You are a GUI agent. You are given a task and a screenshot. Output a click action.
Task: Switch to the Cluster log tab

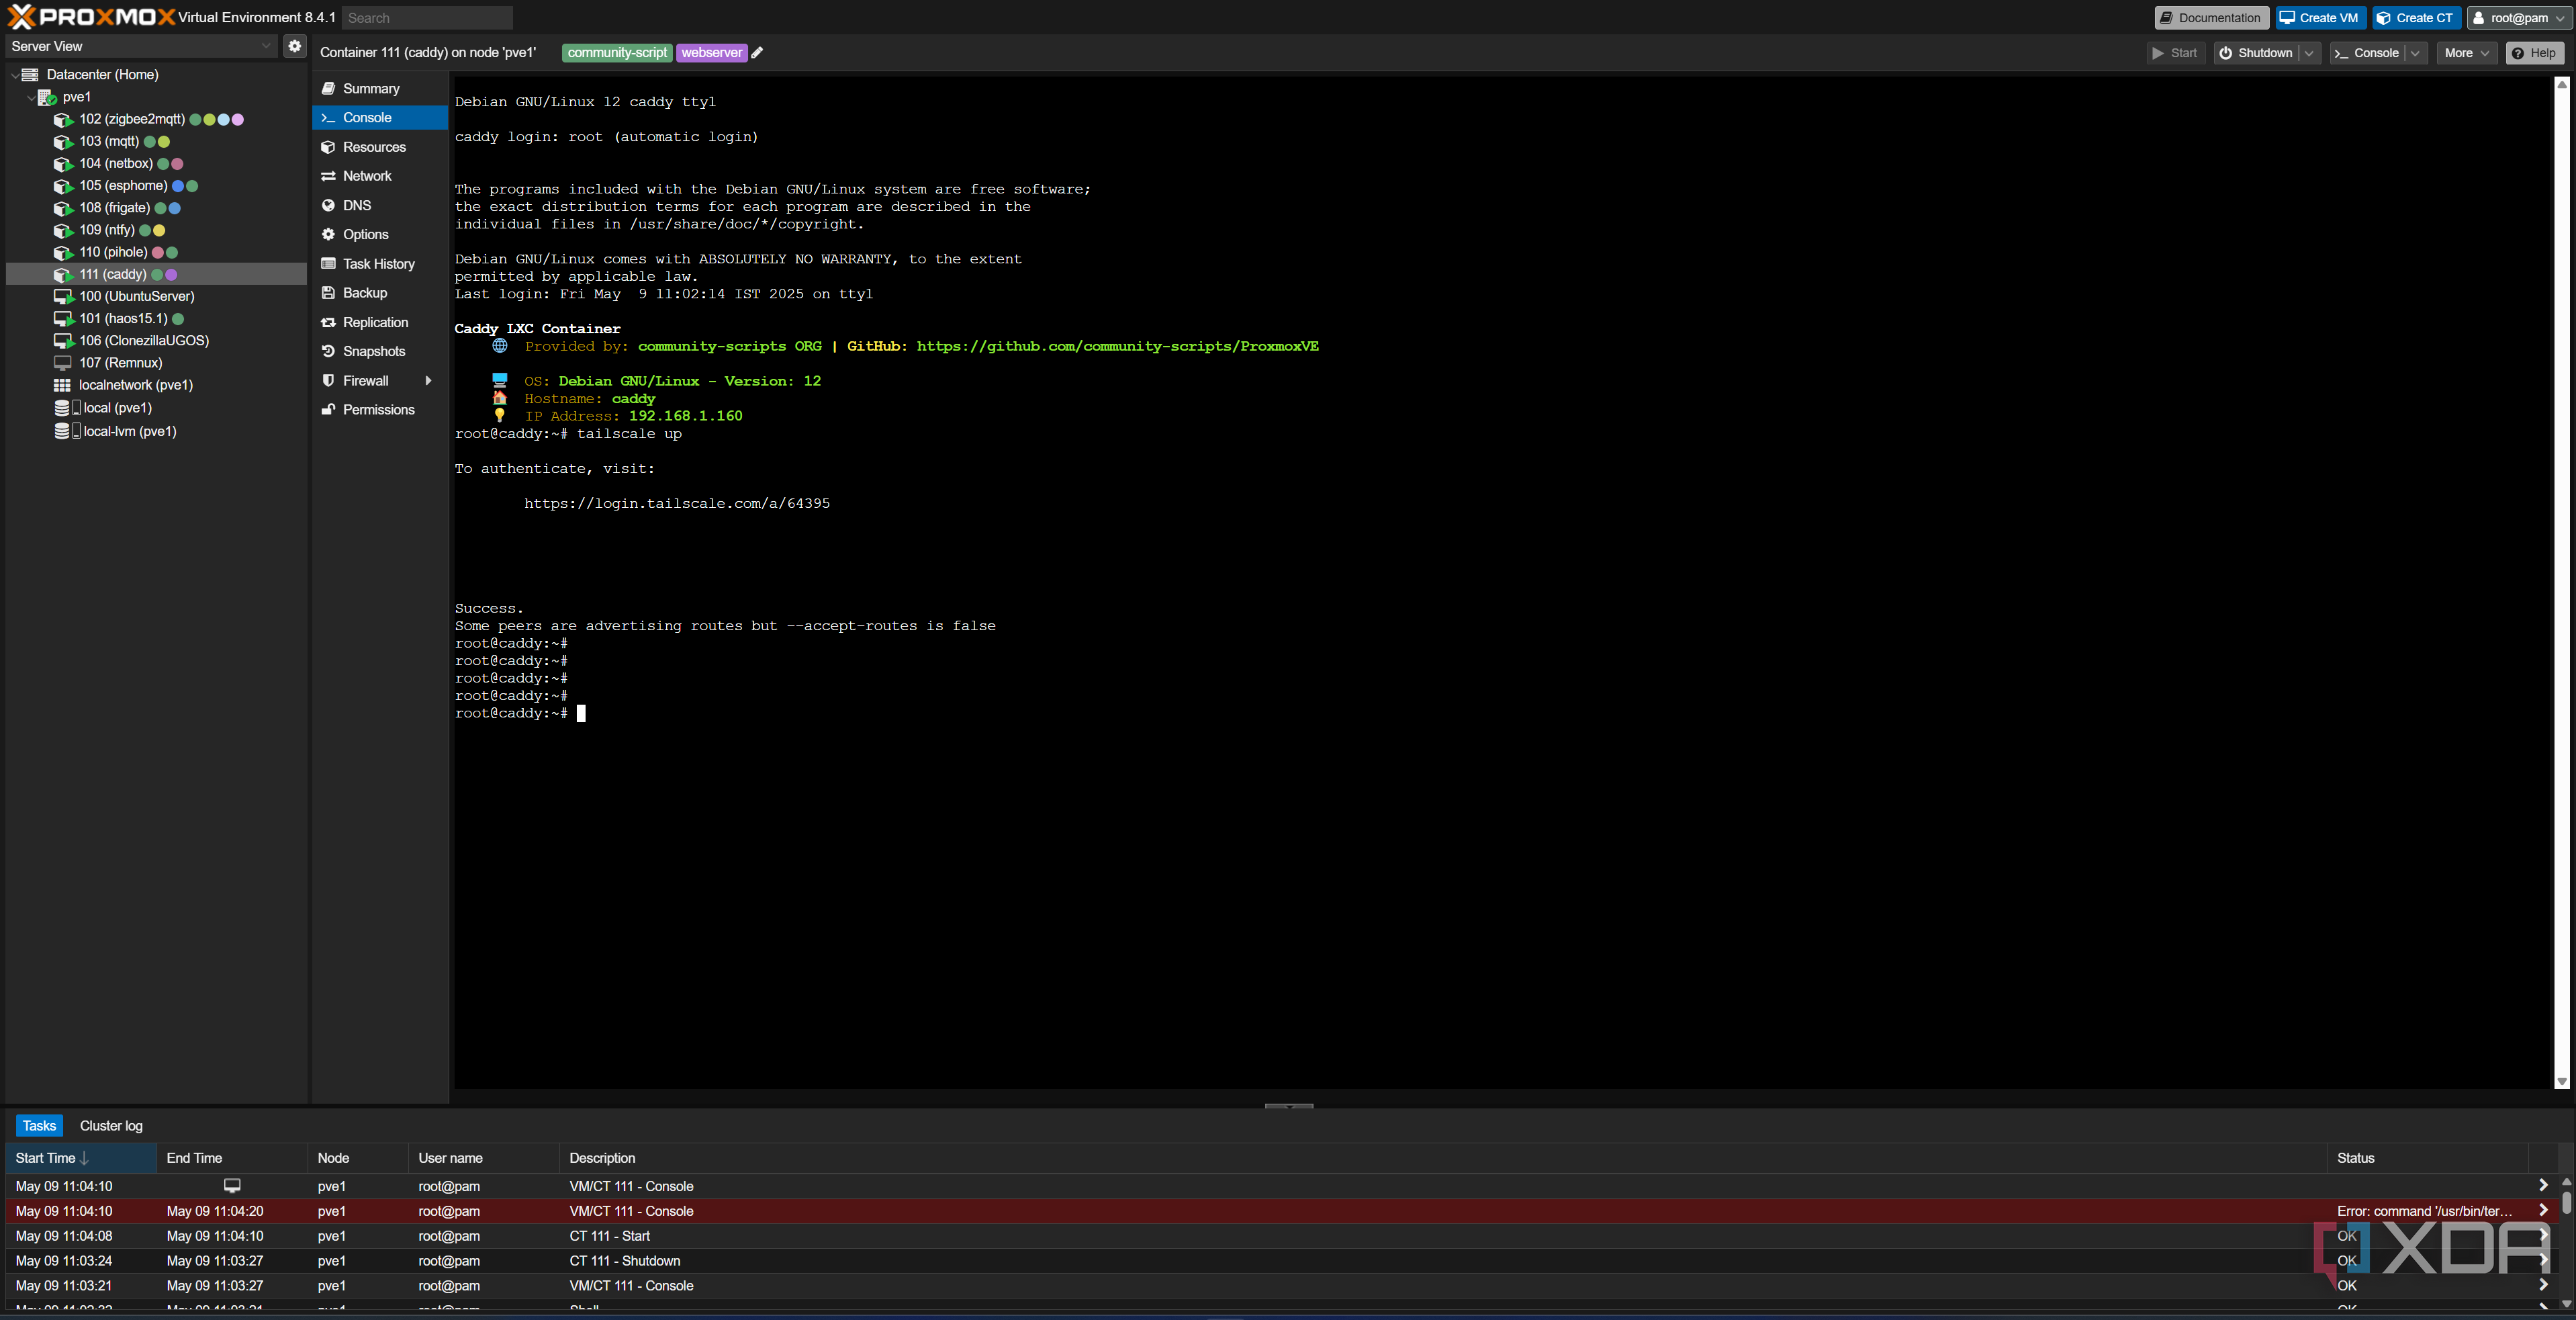111,1125
